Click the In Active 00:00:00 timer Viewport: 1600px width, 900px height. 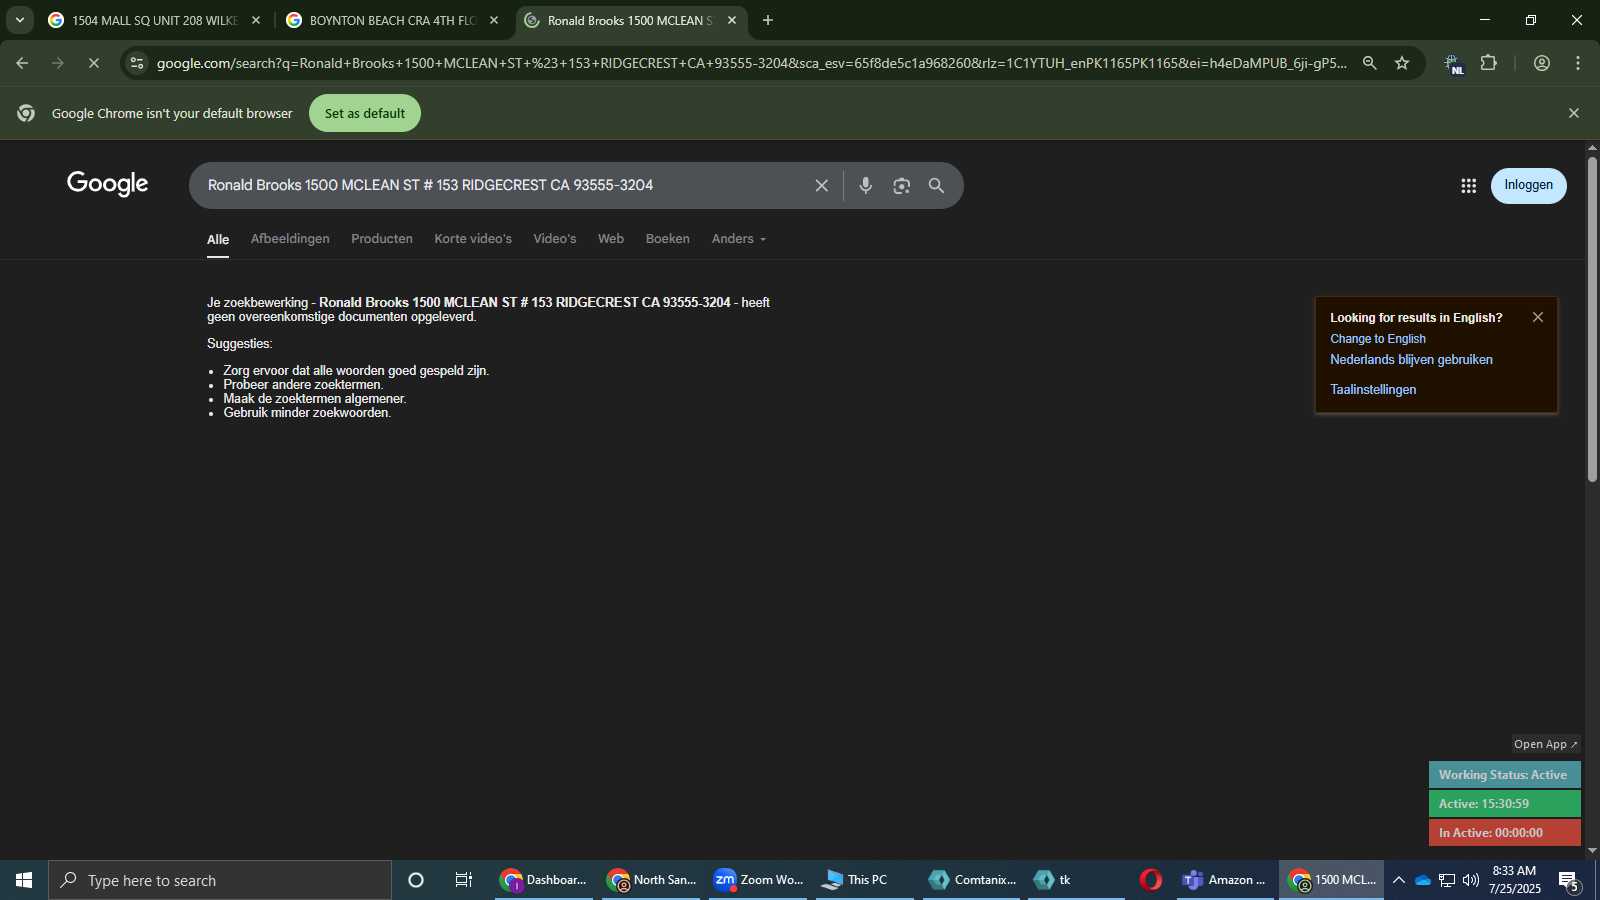tap(1504, 833)
